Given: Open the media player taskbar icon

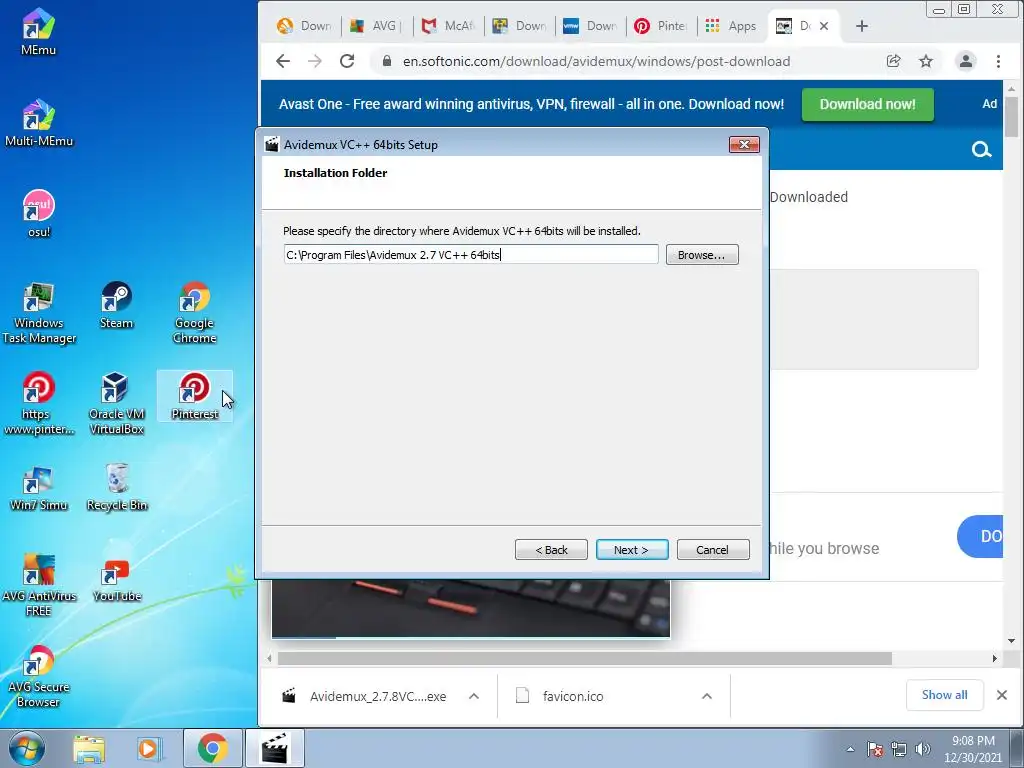Looking at the screenshot, I should tap(149, 749).
